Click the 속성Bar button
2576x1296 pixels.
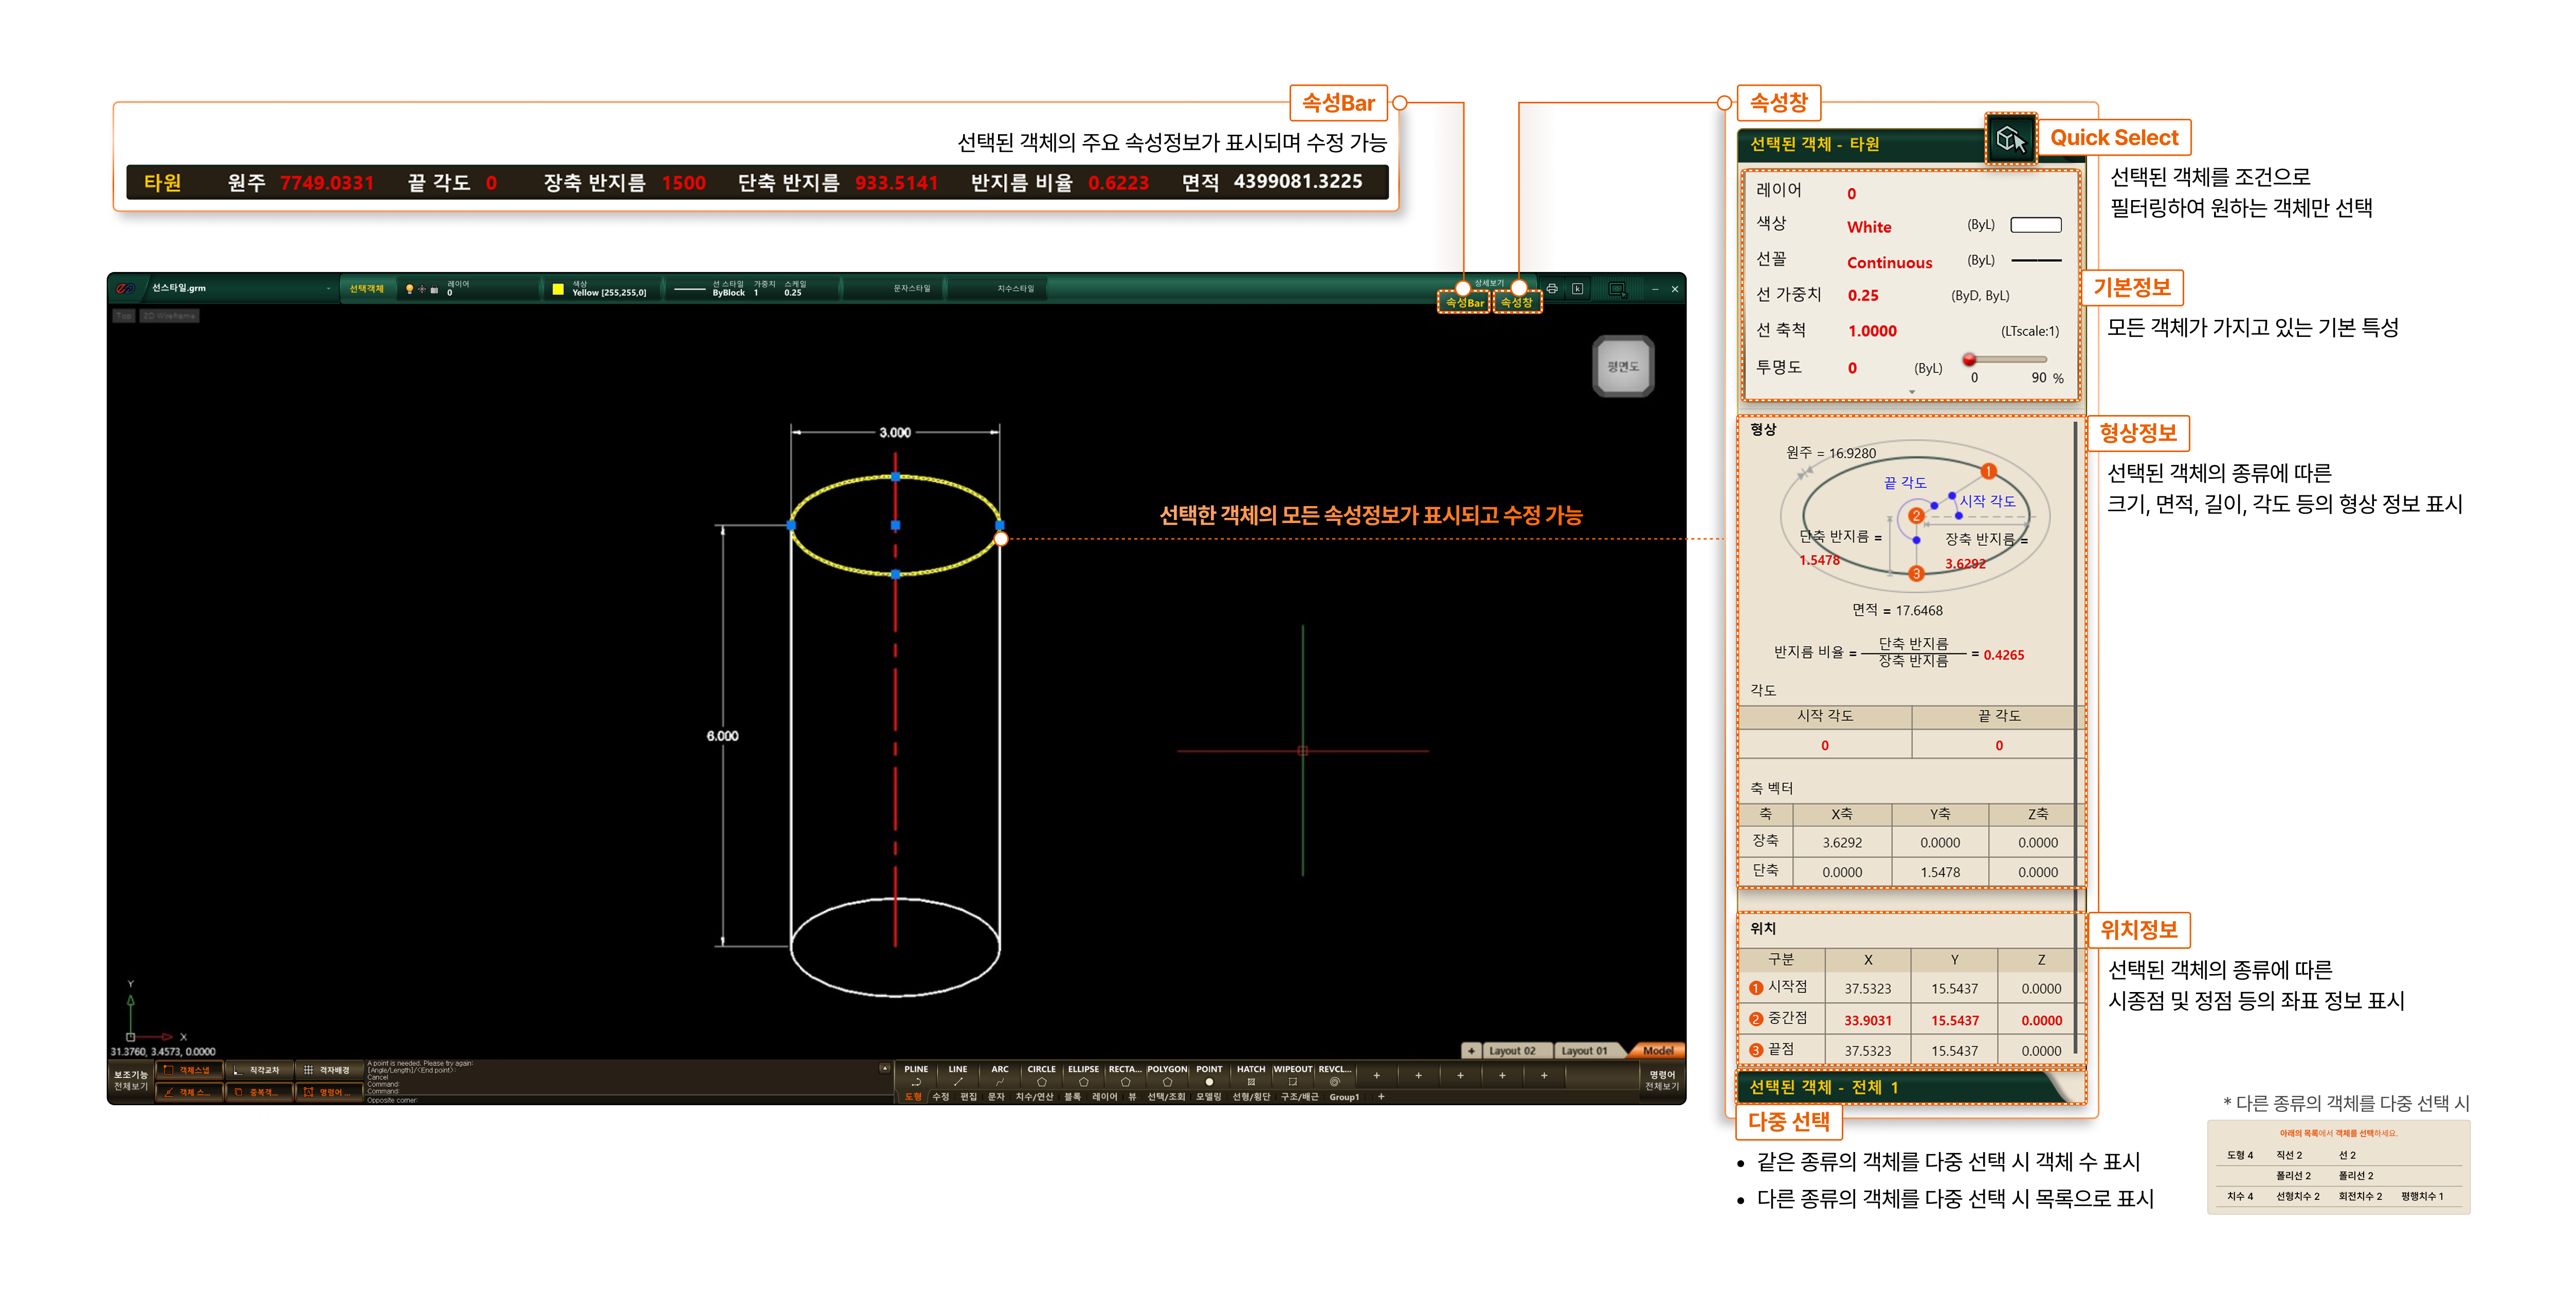[x=1464, y=303]
